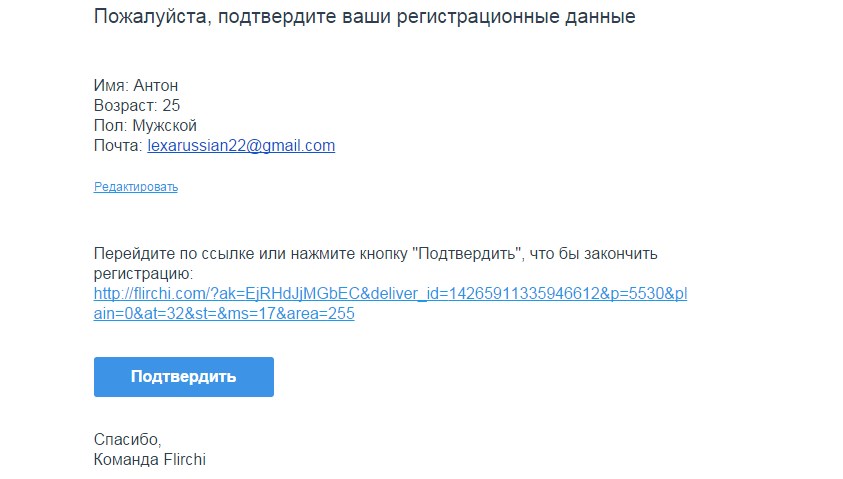
Task: Click the Почта: field label
Action: click(118, 146)
